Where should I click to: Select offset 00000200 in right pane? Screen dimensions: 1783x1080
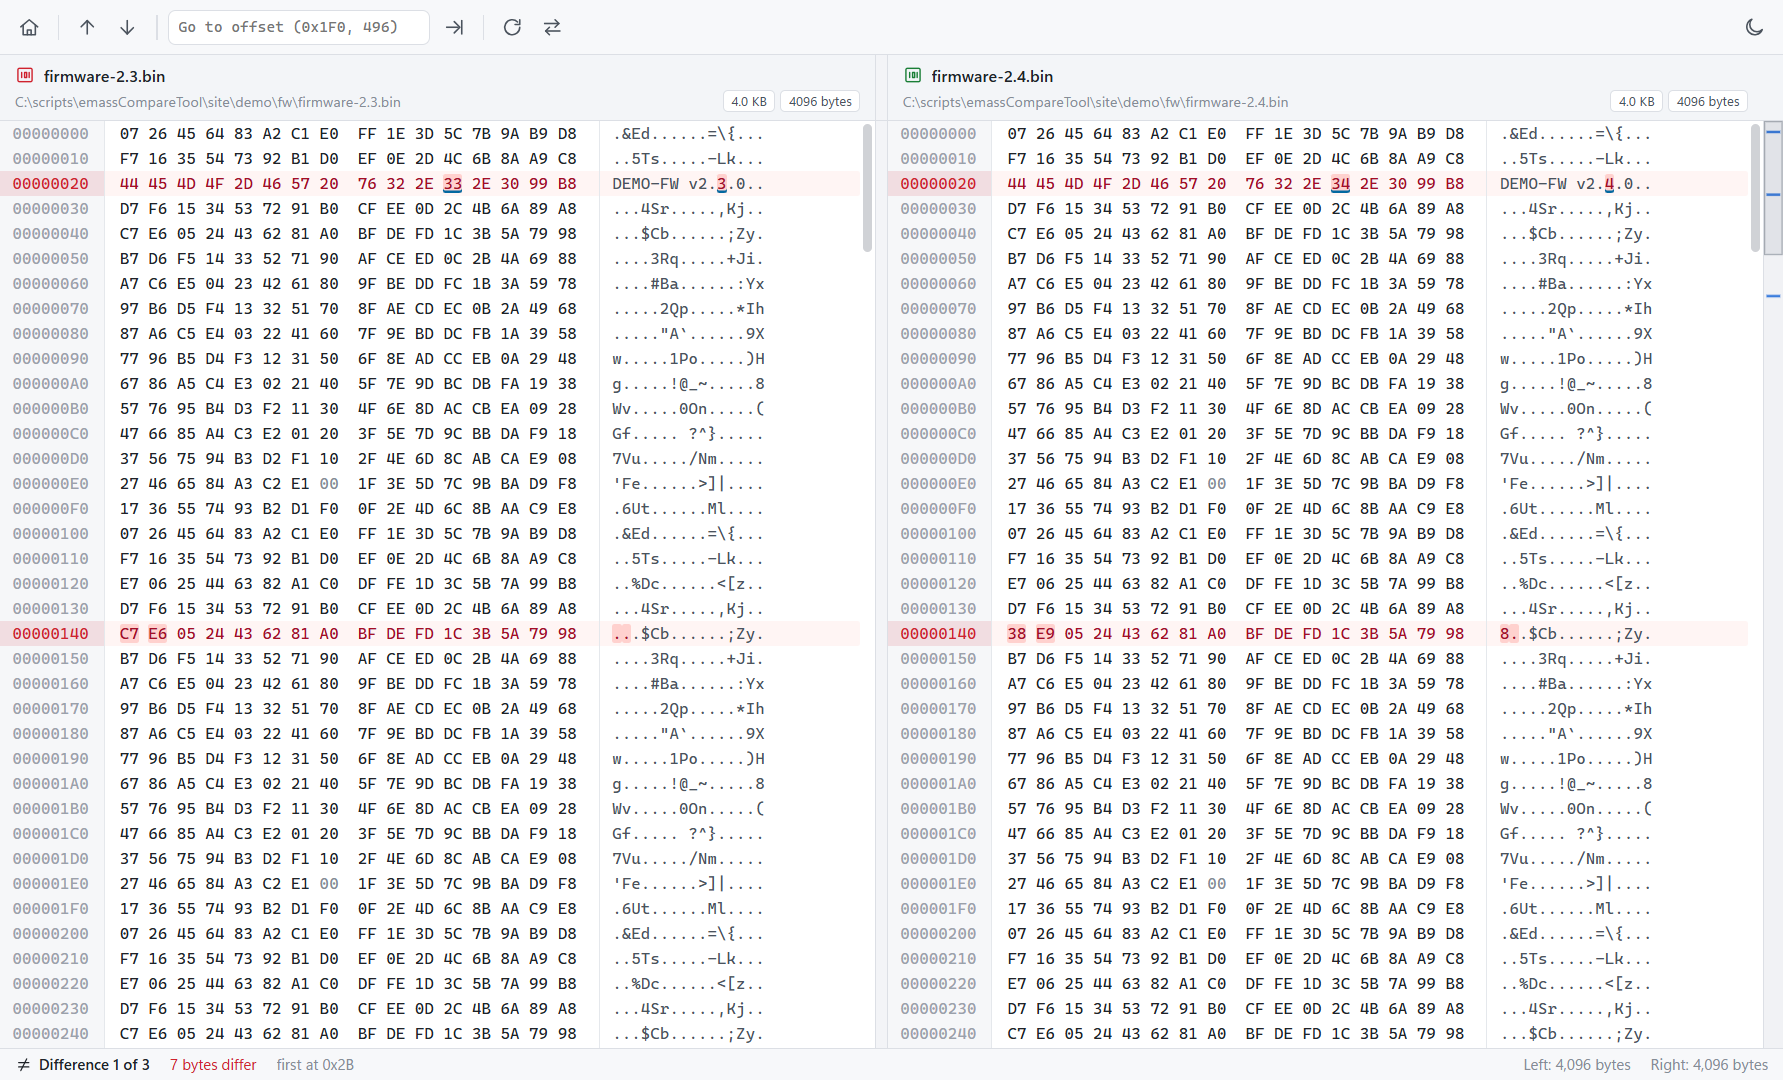[x=938, y=934]
